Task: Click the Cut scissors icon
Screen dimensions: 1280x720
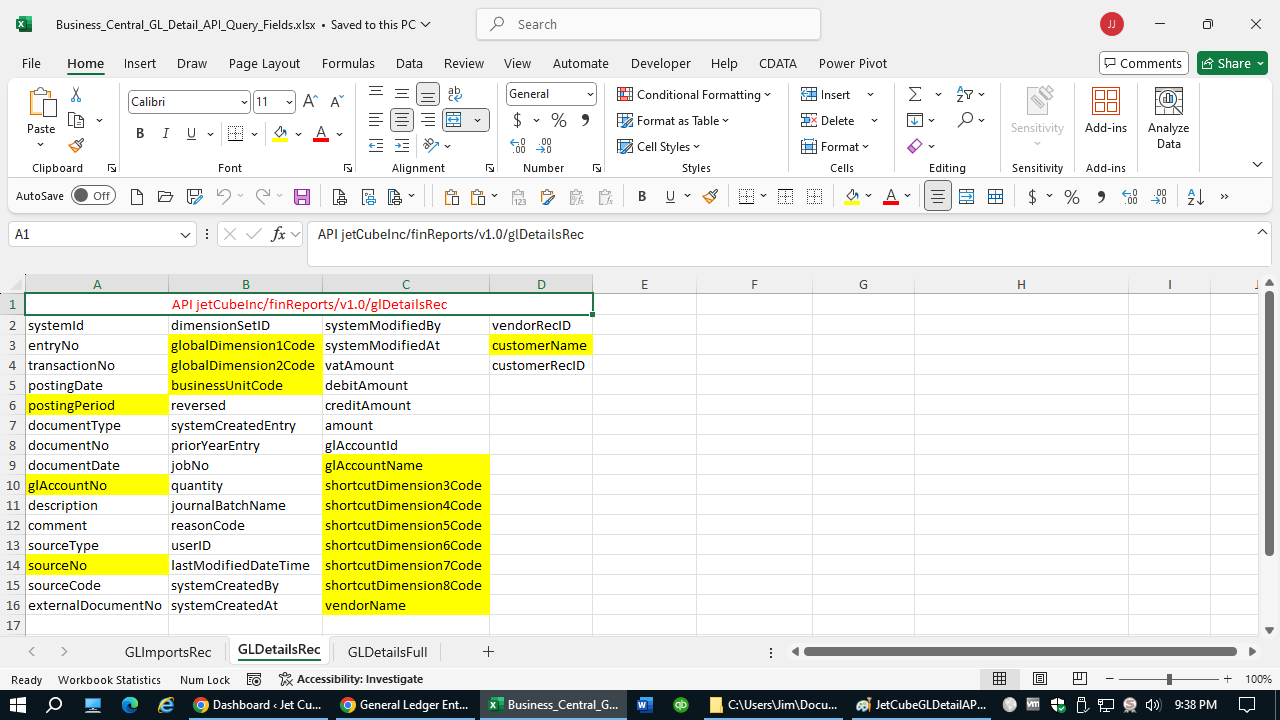Action: 76,94
